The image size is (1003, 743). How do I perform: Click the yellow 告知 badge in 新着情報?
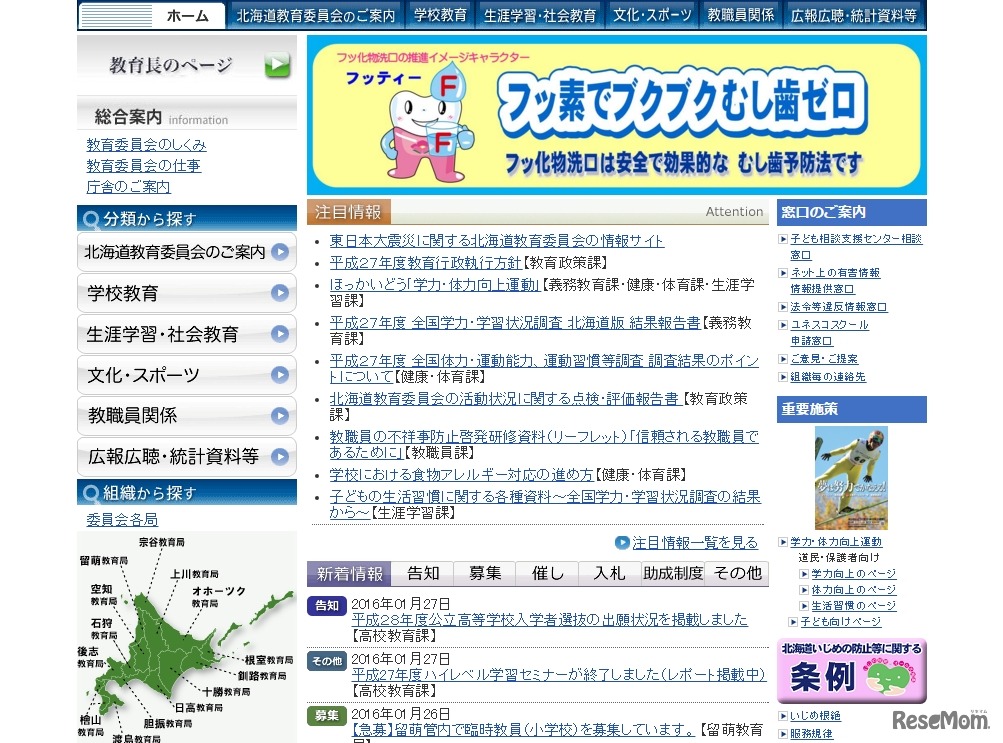click(326, 607)
